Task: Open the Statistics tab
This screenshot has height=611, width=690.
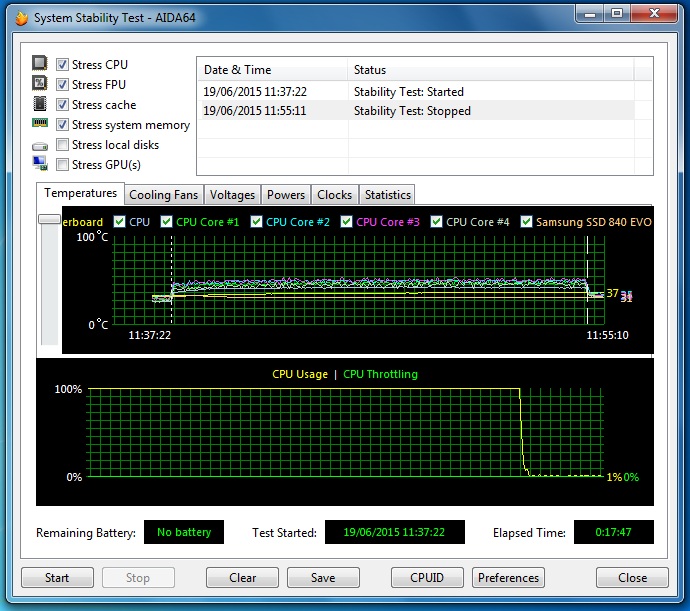Action: pyautogui.click(x=387, y=195)
